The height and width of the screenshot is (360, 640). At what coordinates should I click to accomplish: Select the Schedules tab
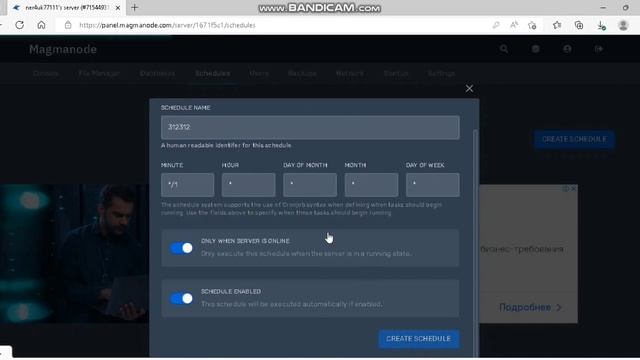coord(213,74)
